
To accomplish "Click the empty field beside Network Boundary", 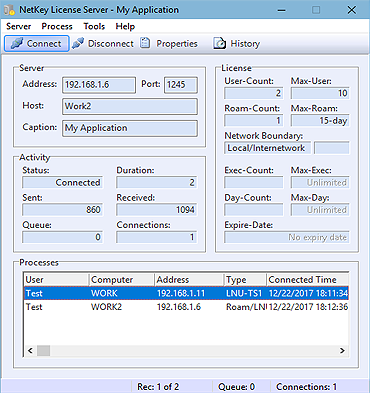I will tap(332, 148).
